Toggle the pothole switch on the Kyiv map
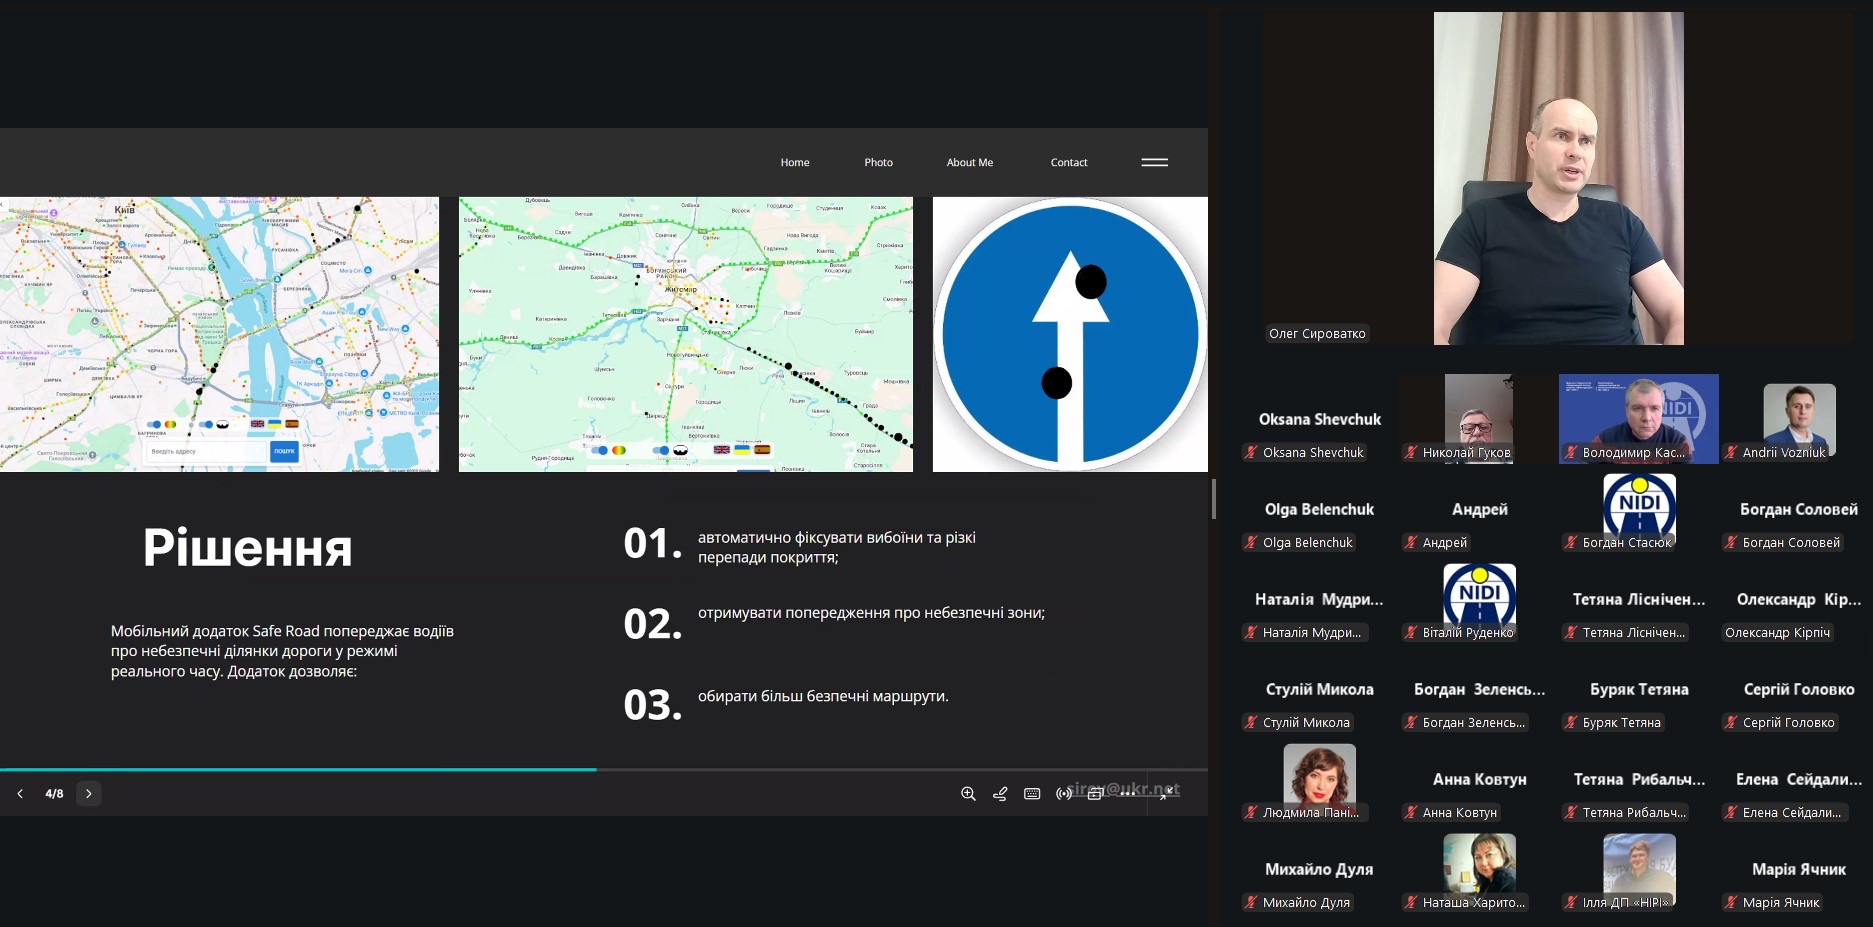The width and height of the screenshot is (1873, 927). pos(208,424)
